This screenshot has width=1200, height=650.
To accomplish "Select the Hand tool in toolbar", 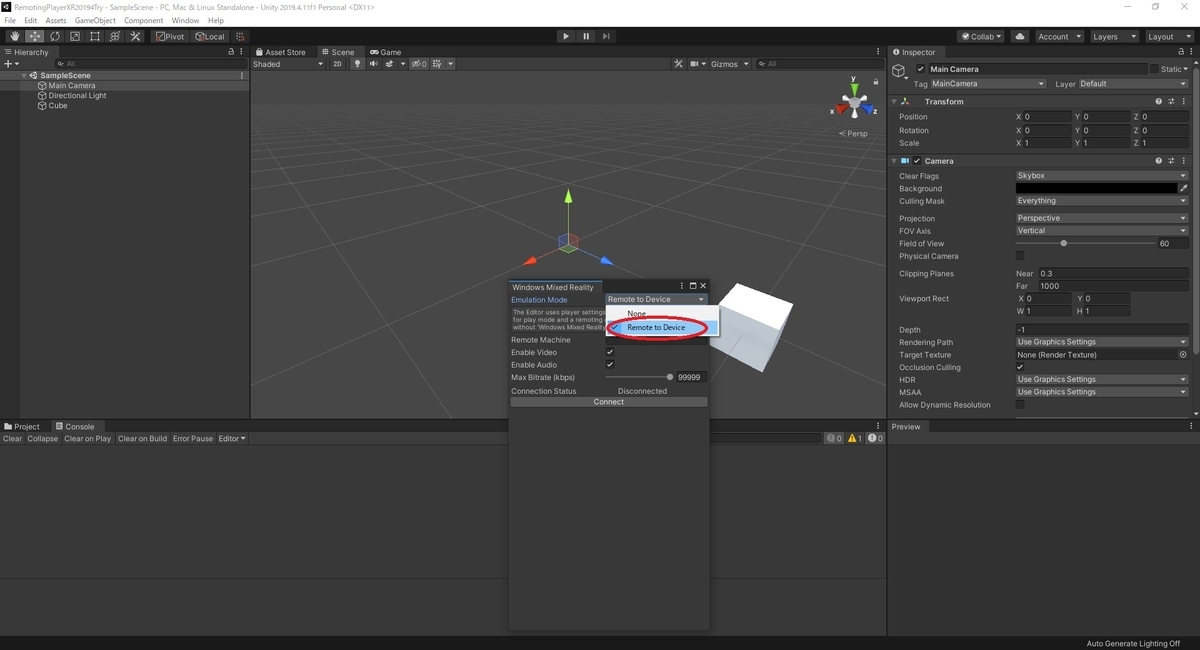I will [x=15, y=37].
